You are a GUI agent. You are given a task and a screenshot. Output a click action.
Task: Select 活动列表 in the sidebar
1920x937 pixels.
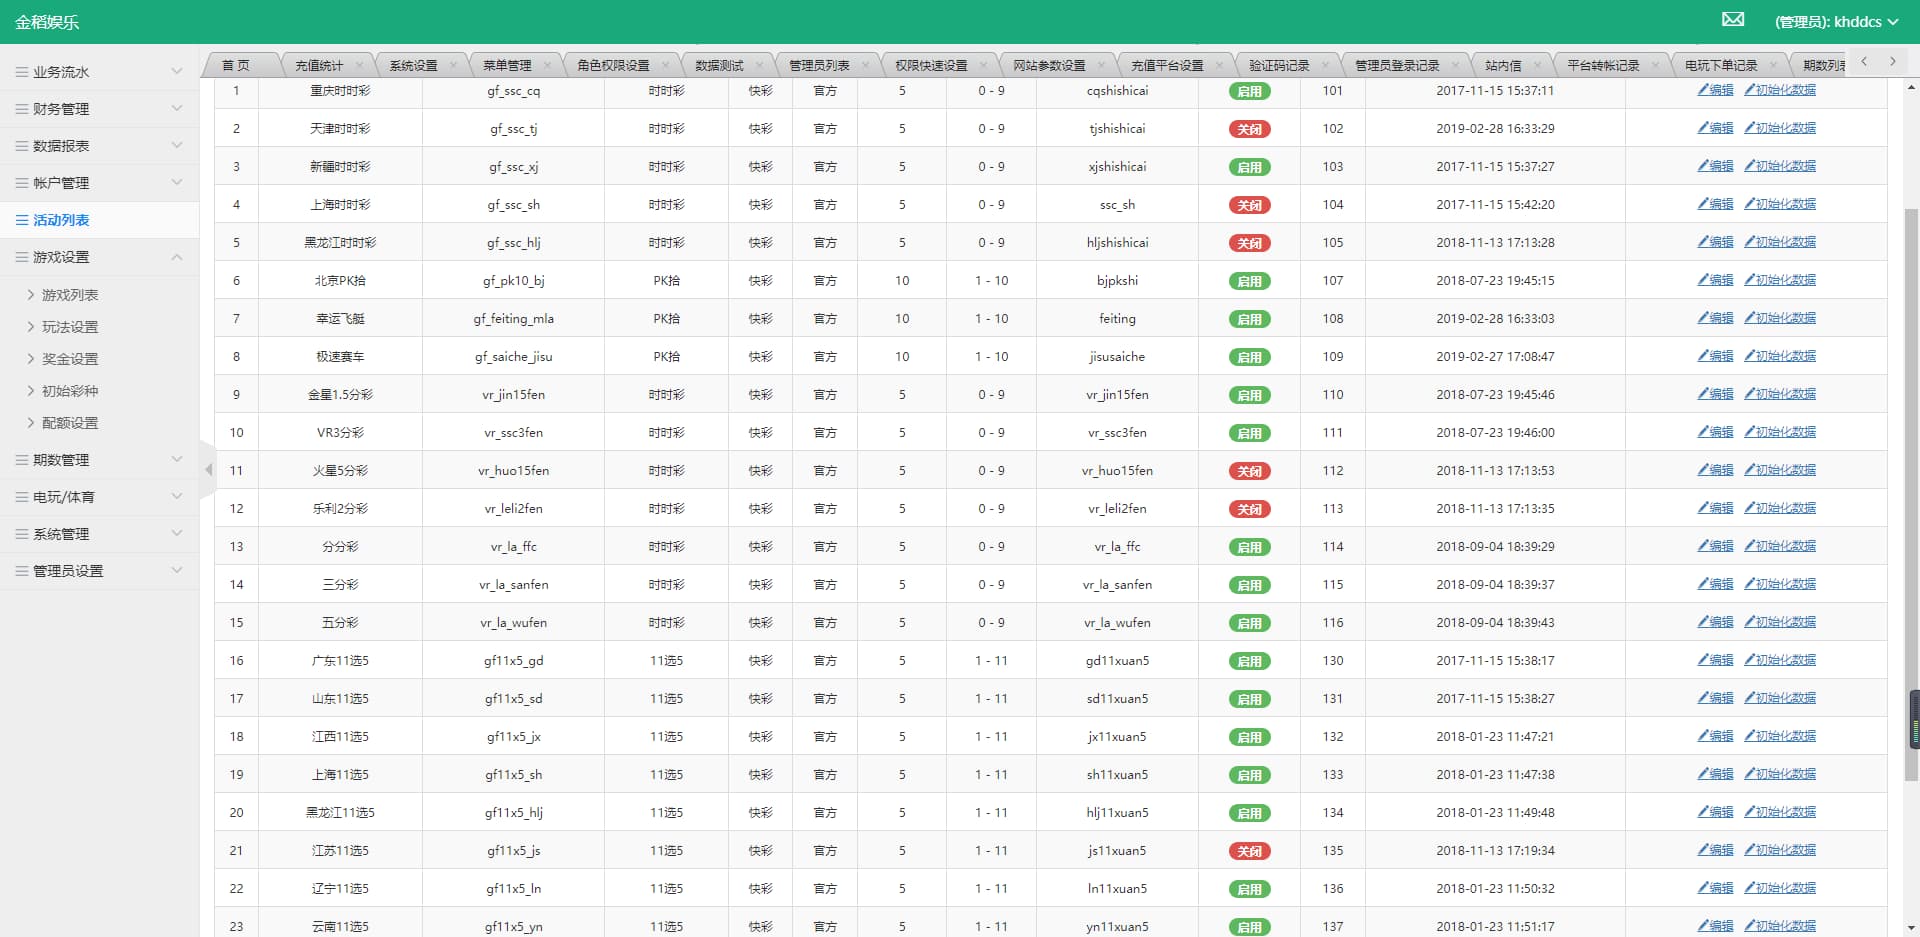pyautogui.click(x=62, y=220)
